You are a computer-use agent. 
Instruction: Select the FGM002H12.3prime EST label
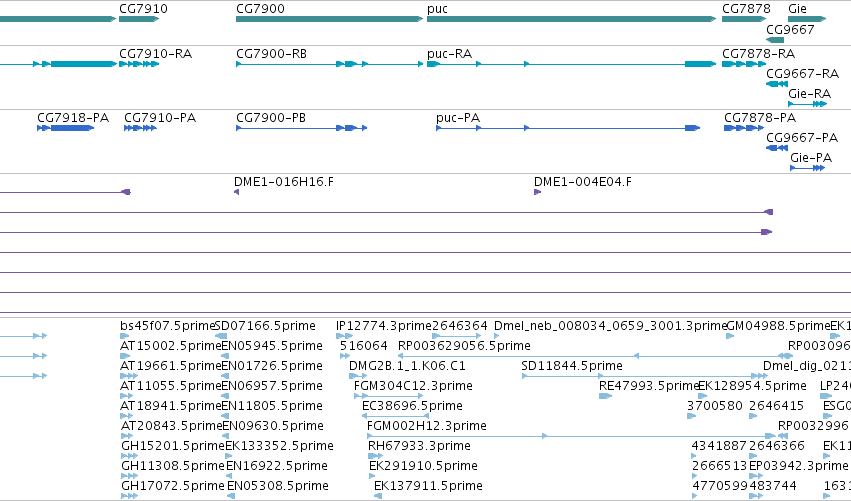(x=427, y=426)
